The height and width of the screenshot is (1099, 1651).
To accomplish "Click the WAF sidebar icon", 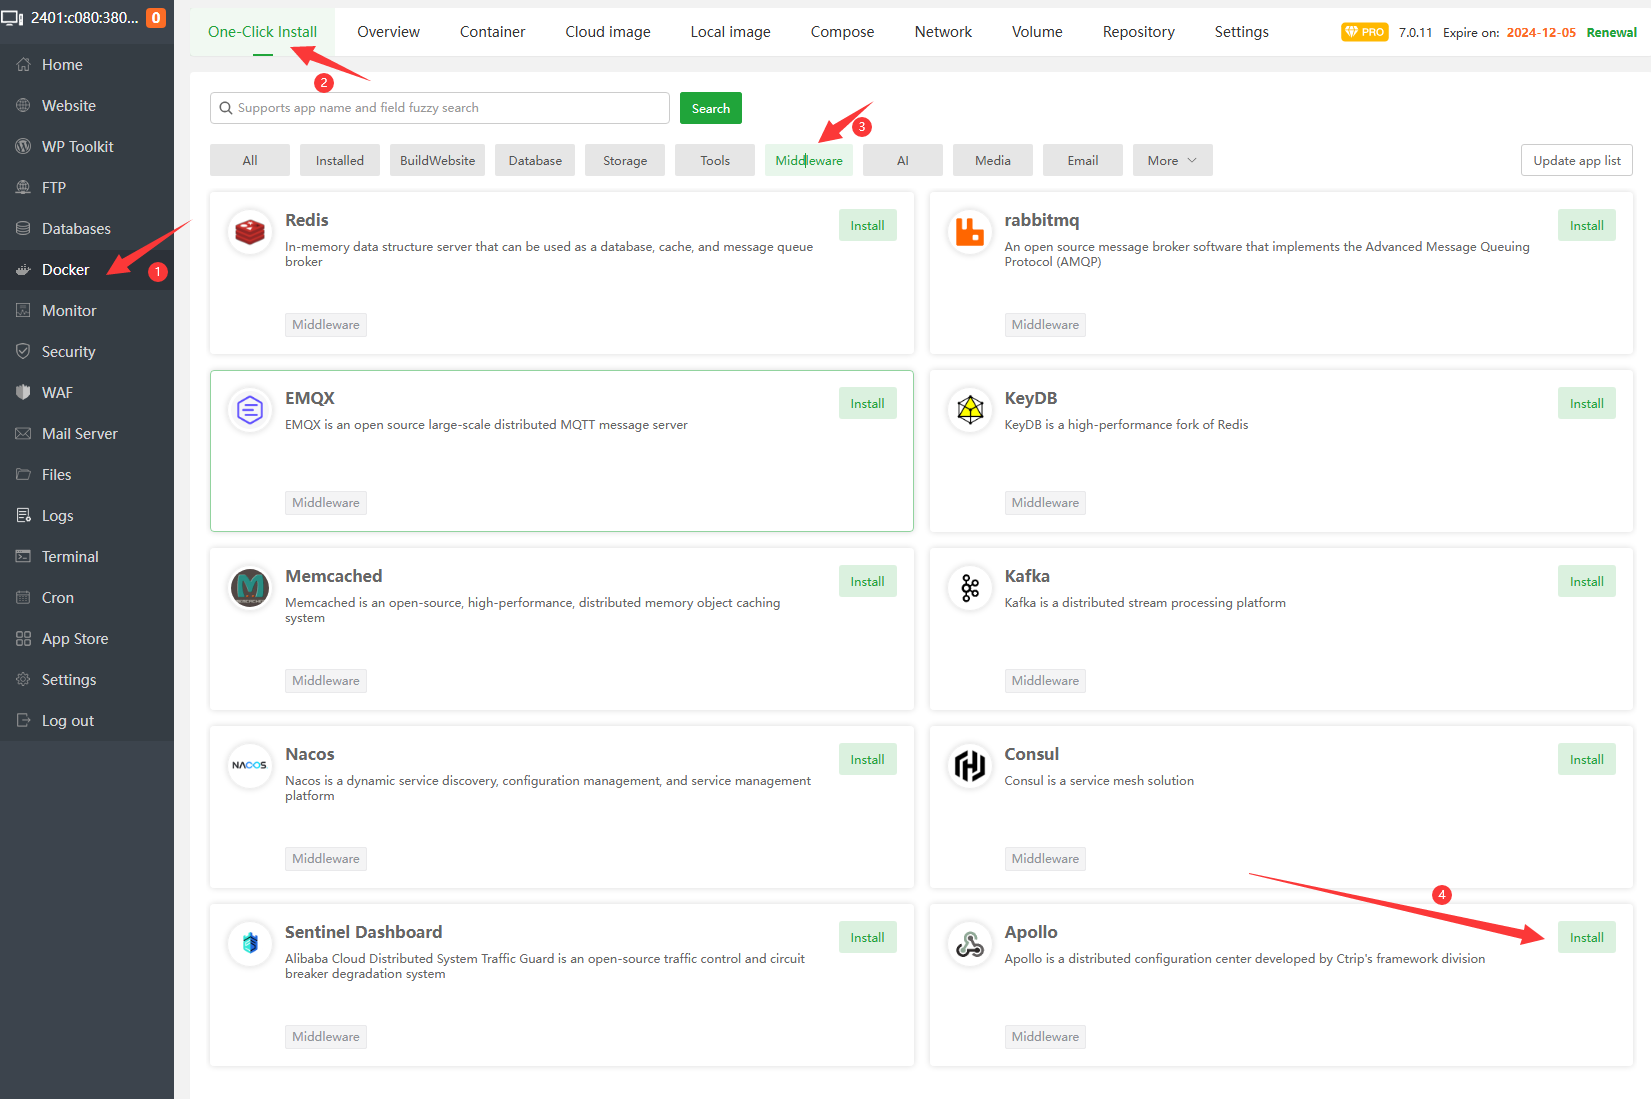I will point(23,393).
